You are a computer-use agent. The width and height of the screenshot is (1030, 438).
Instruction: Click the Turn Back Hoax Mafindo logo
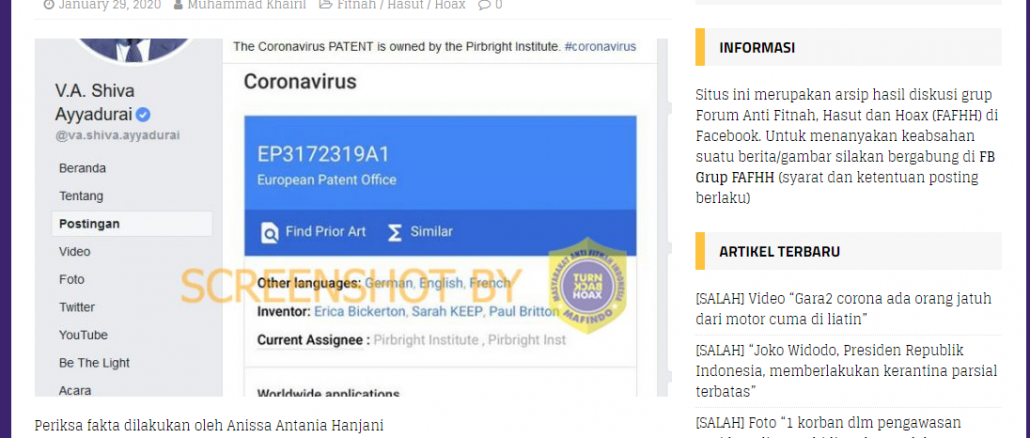(588, 286)
